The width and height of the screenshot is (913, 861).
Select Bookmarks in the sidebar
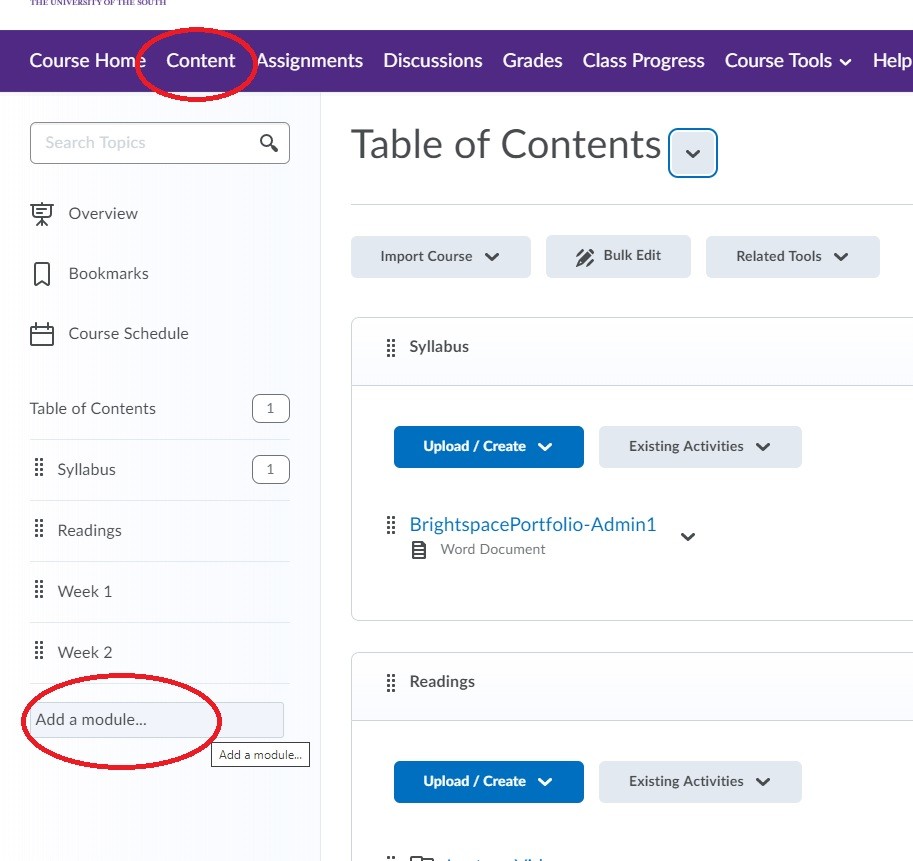click(108, 274)
